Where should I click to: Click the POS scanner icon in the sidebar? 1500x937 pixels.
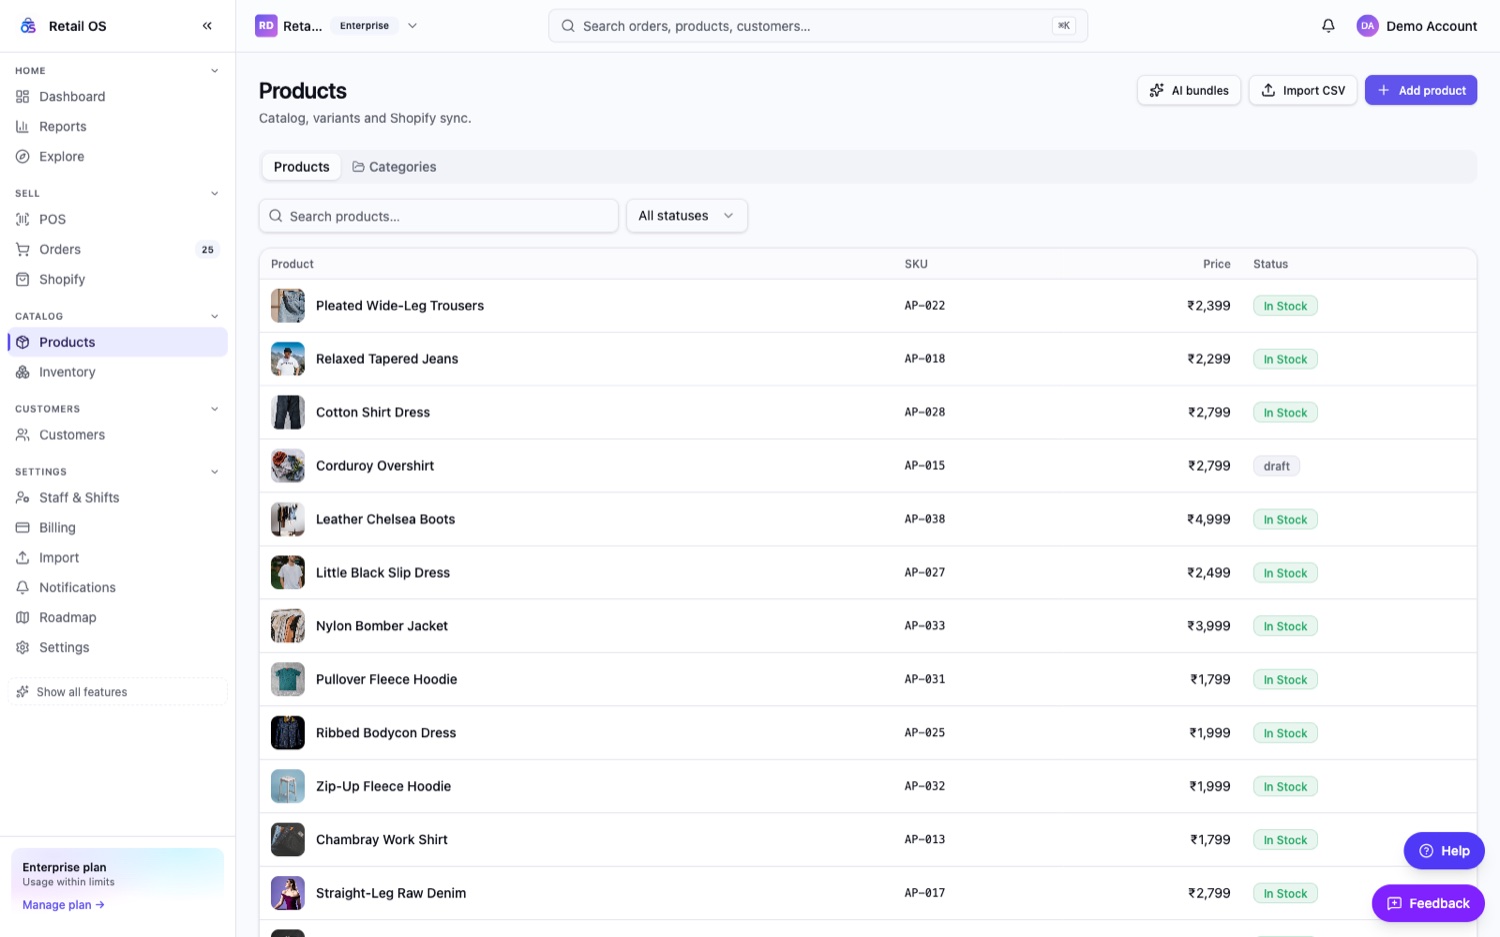[x=23, y=220]
